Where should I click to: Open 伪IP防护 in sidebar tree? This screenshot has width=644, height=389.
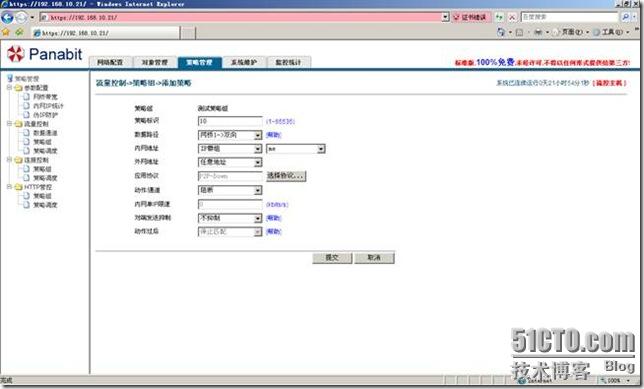coord(46,115)
